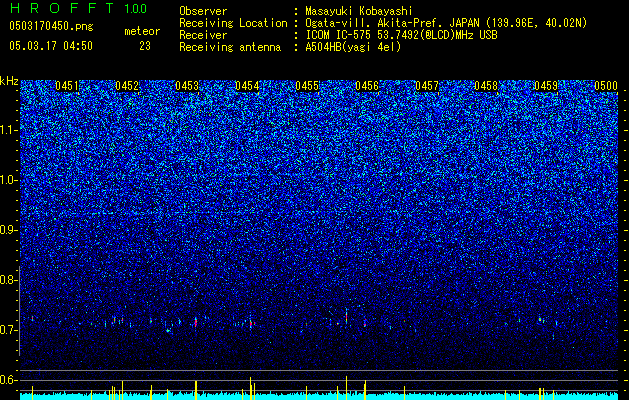Click the 0452 time marker
Screen dimensions: 629x400
click(127, 86)
